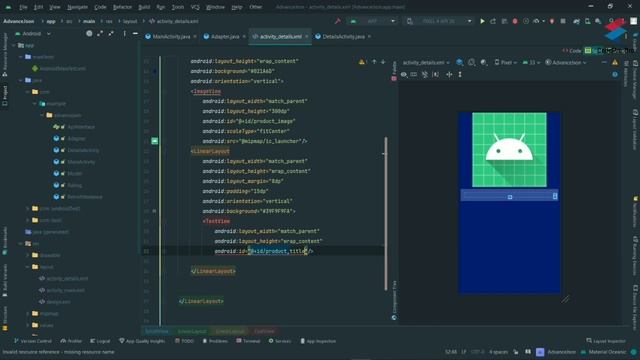This screenshot has width=640, height=360.
Task: Click the background color swatch in gutter
Action: click(155, 71)
